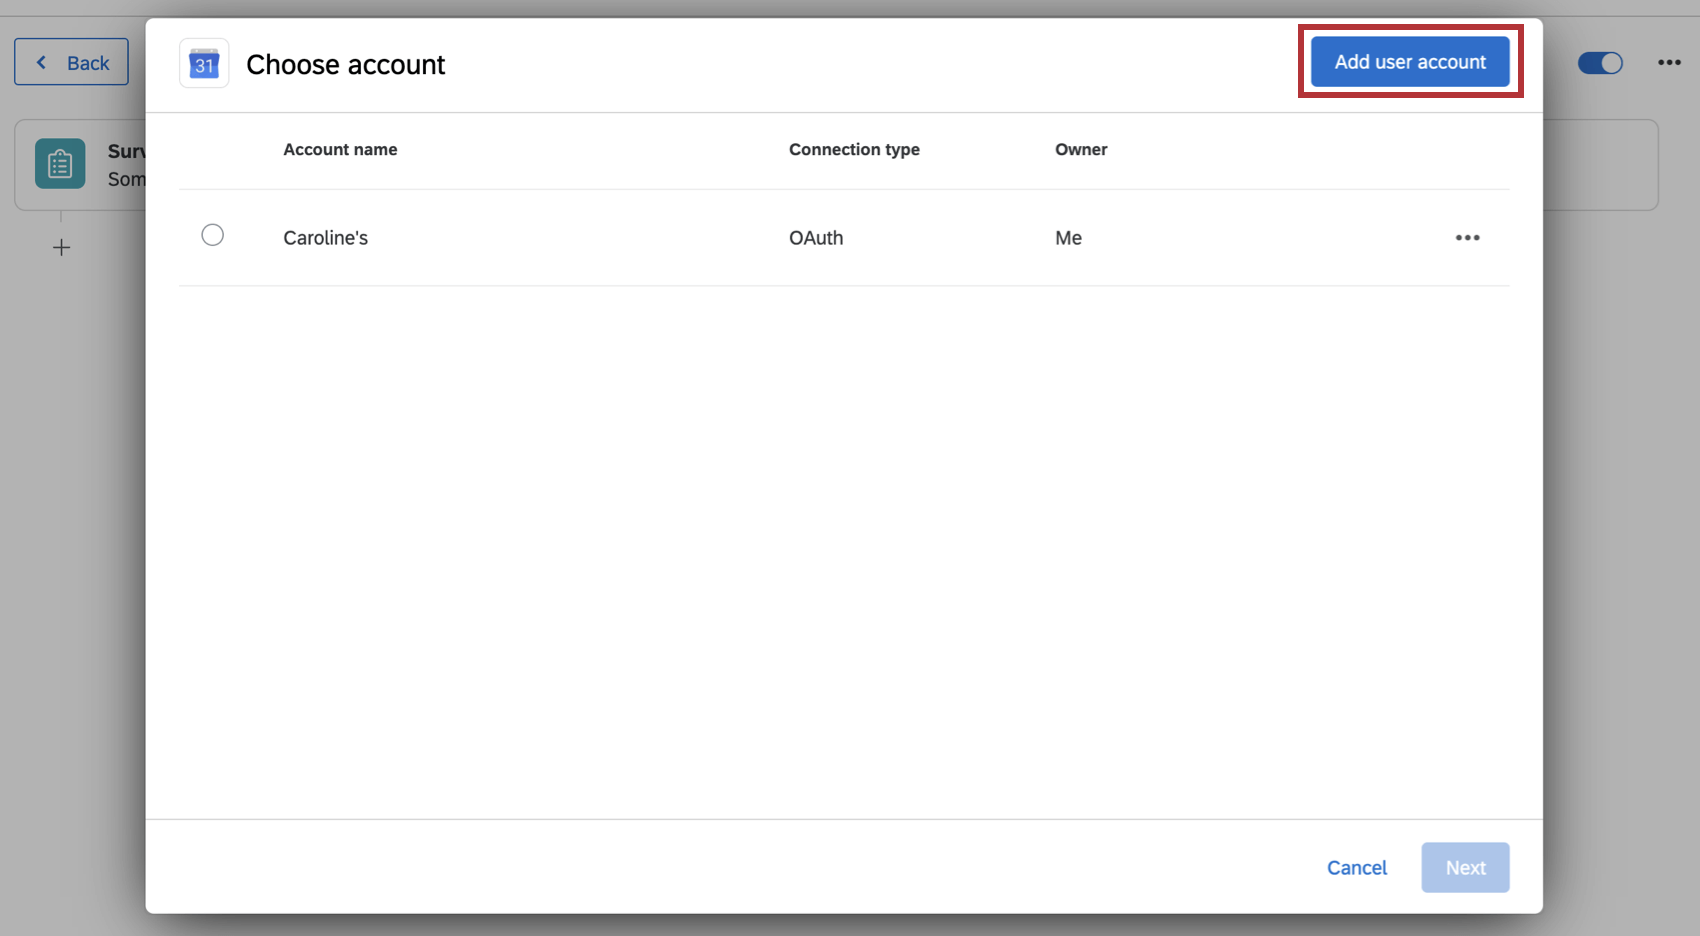Click the back chevron arrow icon

coord(41,62)
